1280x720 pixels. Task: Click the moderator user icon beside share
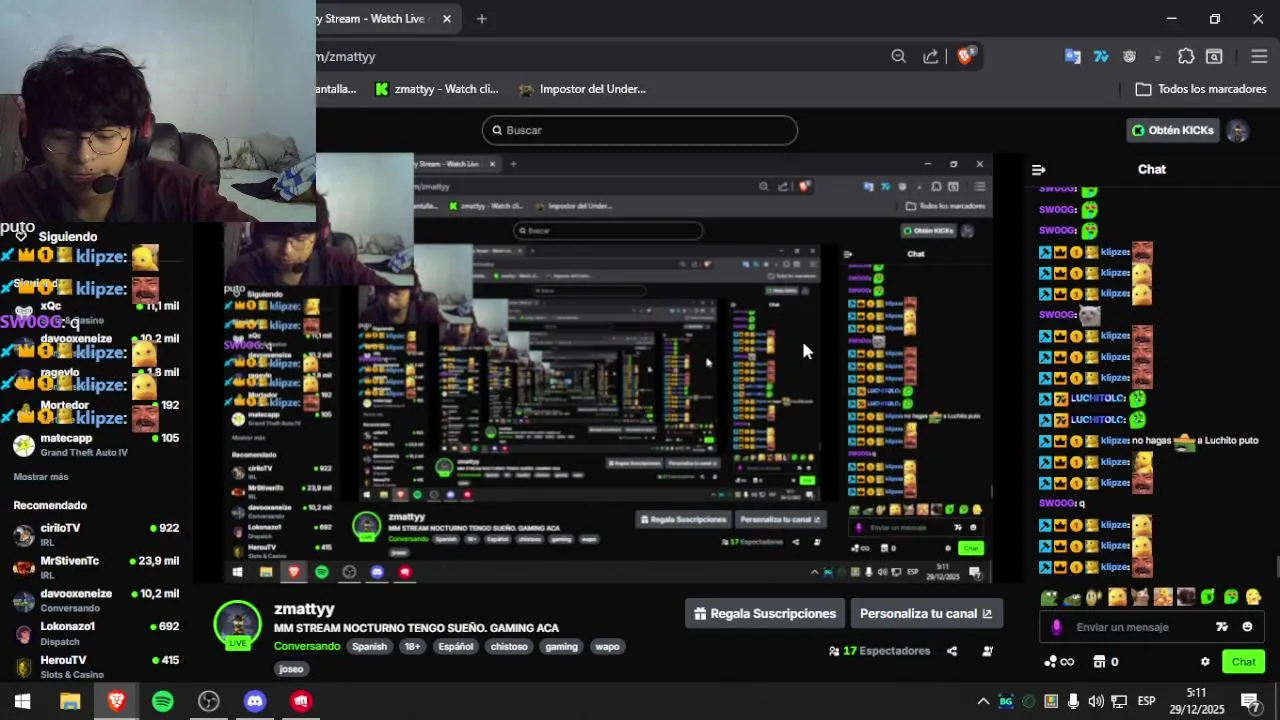coord(987,651)
